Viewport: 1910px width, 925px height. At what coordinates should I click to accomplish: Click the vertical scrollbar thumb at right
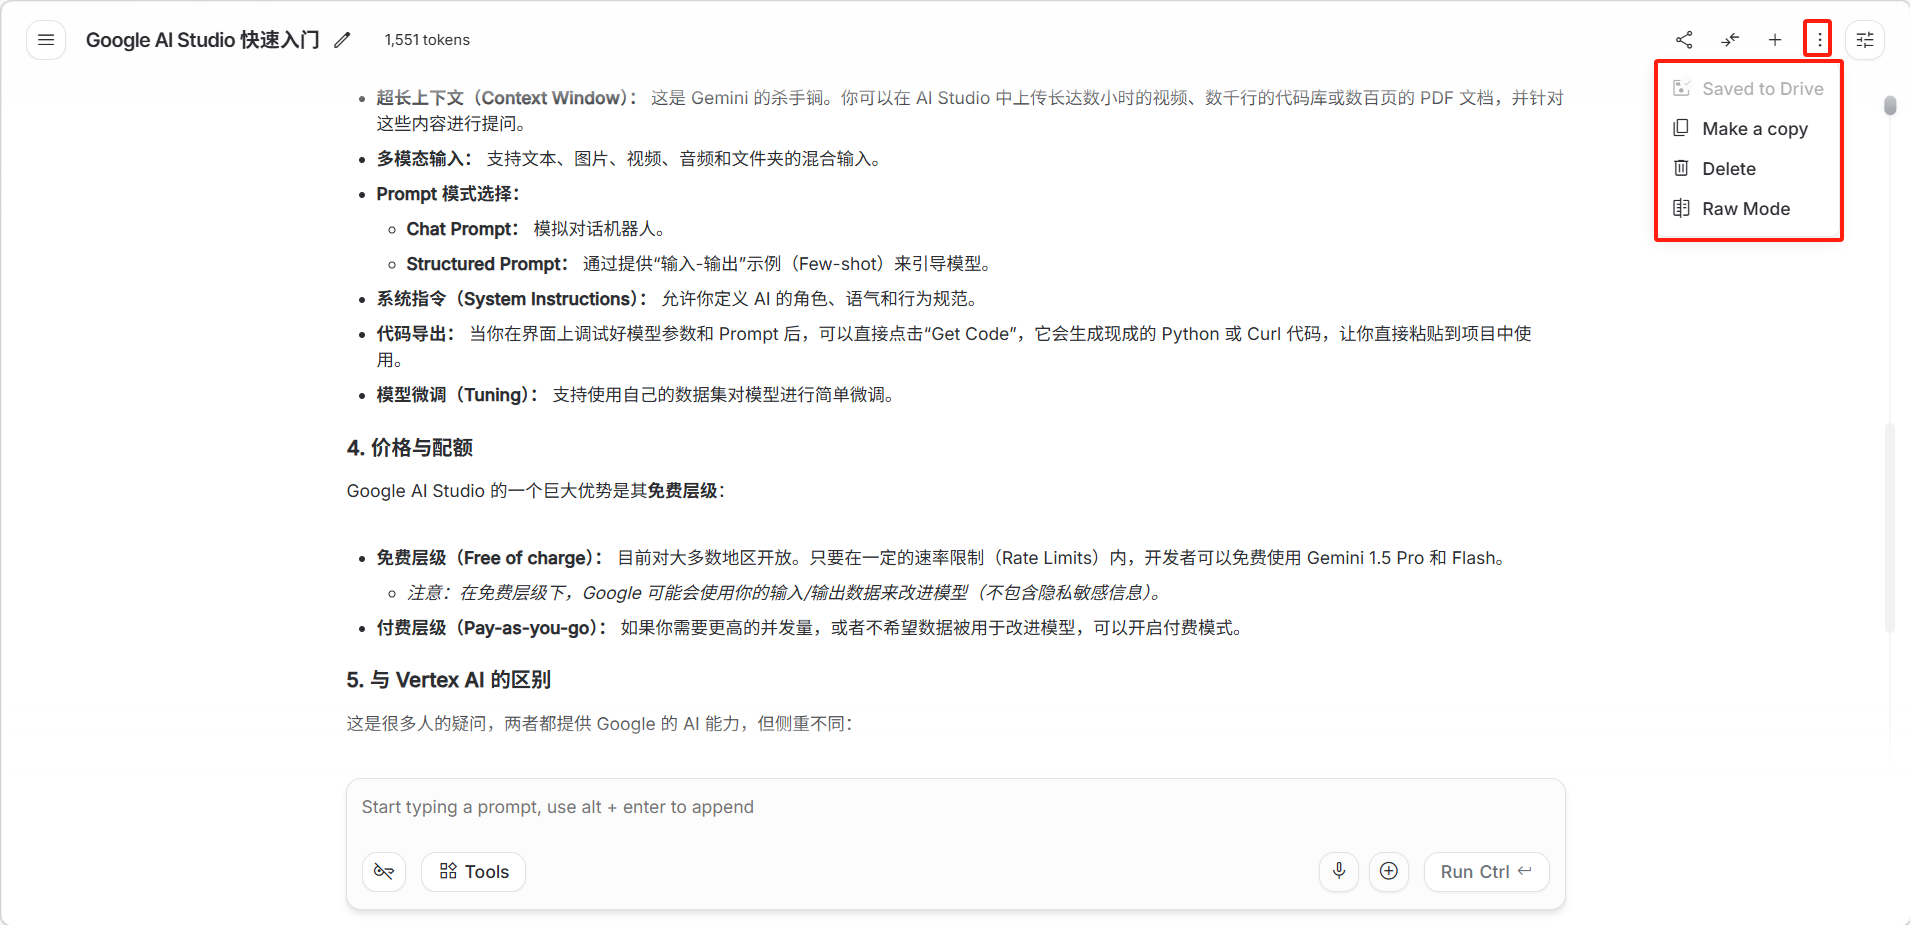pyautogui.click(x=1889, y=106)
